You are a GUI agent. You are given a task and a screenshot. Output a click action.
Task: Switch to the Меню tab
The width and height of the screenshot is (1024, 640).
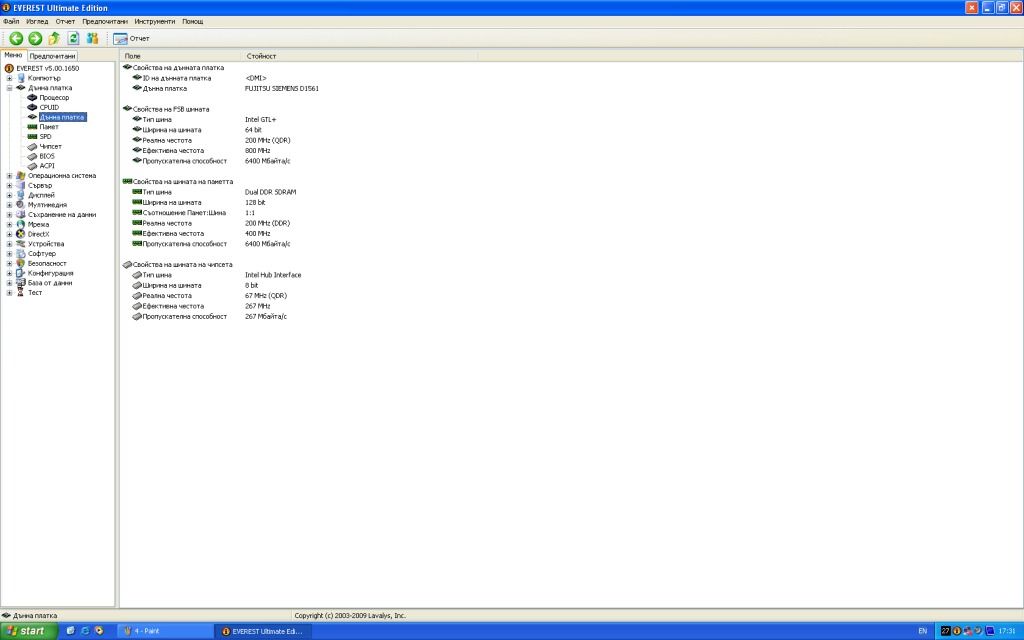pyautogui.click(x=13, y=56)
